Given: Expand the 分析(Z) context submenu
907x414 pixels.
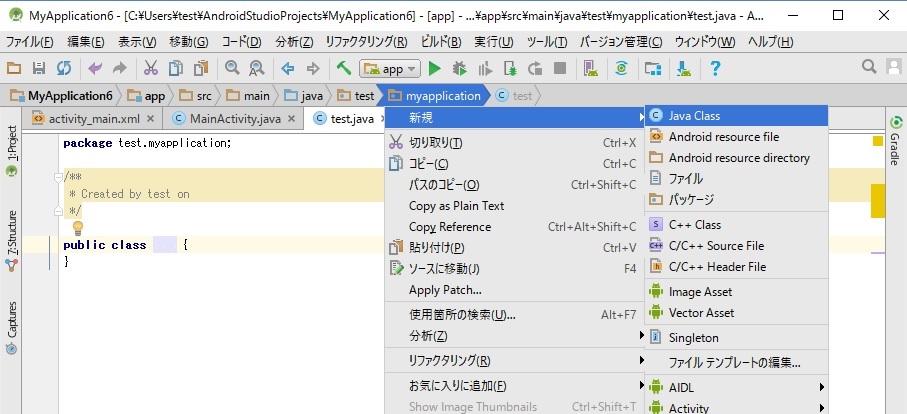Looking at the screenshot, I should (x=514, y=336).
